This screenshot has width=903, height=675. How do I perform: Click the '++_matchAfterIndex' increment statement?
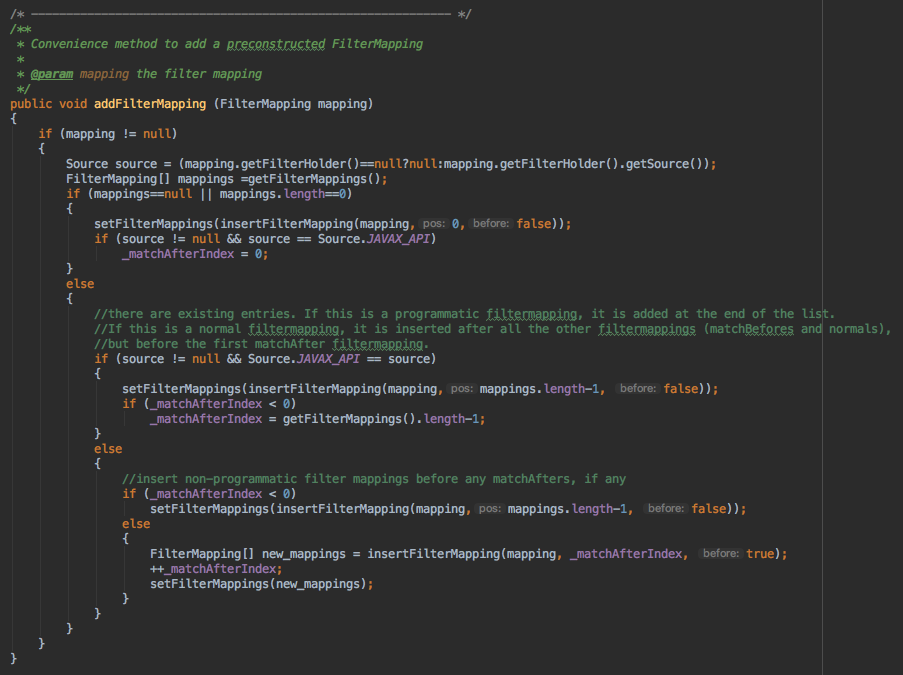(214, 568)
